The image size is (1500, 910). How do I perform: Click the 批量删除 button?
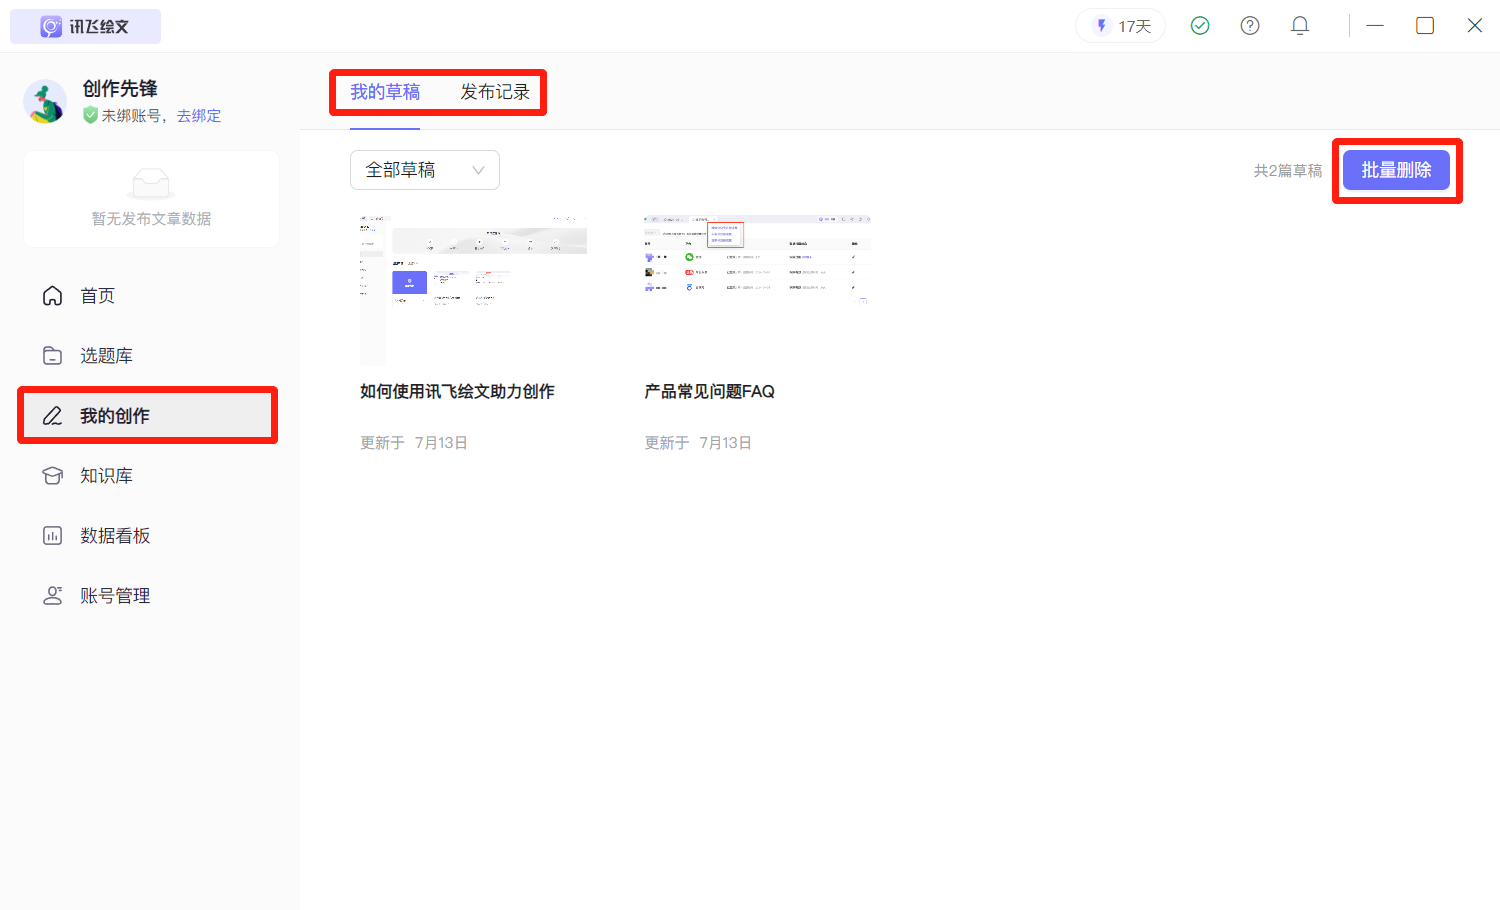click(x=1396, y=170)
